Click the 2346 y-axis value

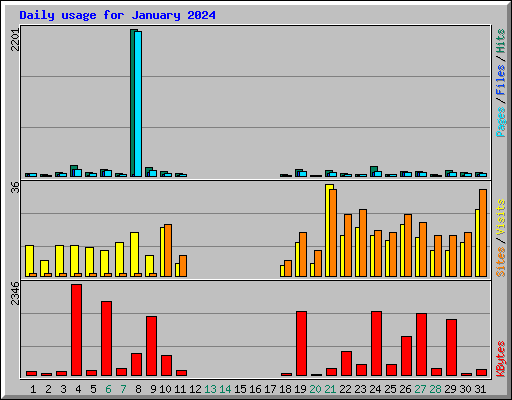click(x=15, y=293)
